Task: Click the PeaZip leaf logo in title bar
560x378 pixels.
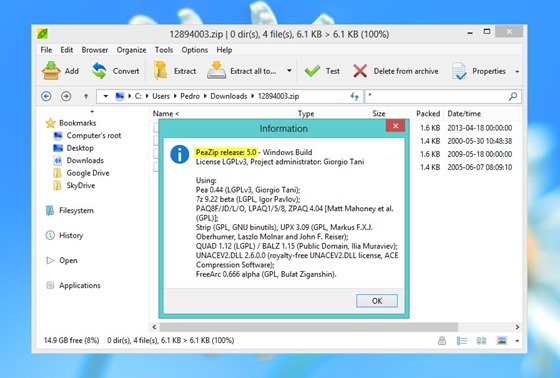Action: [42, 34]
